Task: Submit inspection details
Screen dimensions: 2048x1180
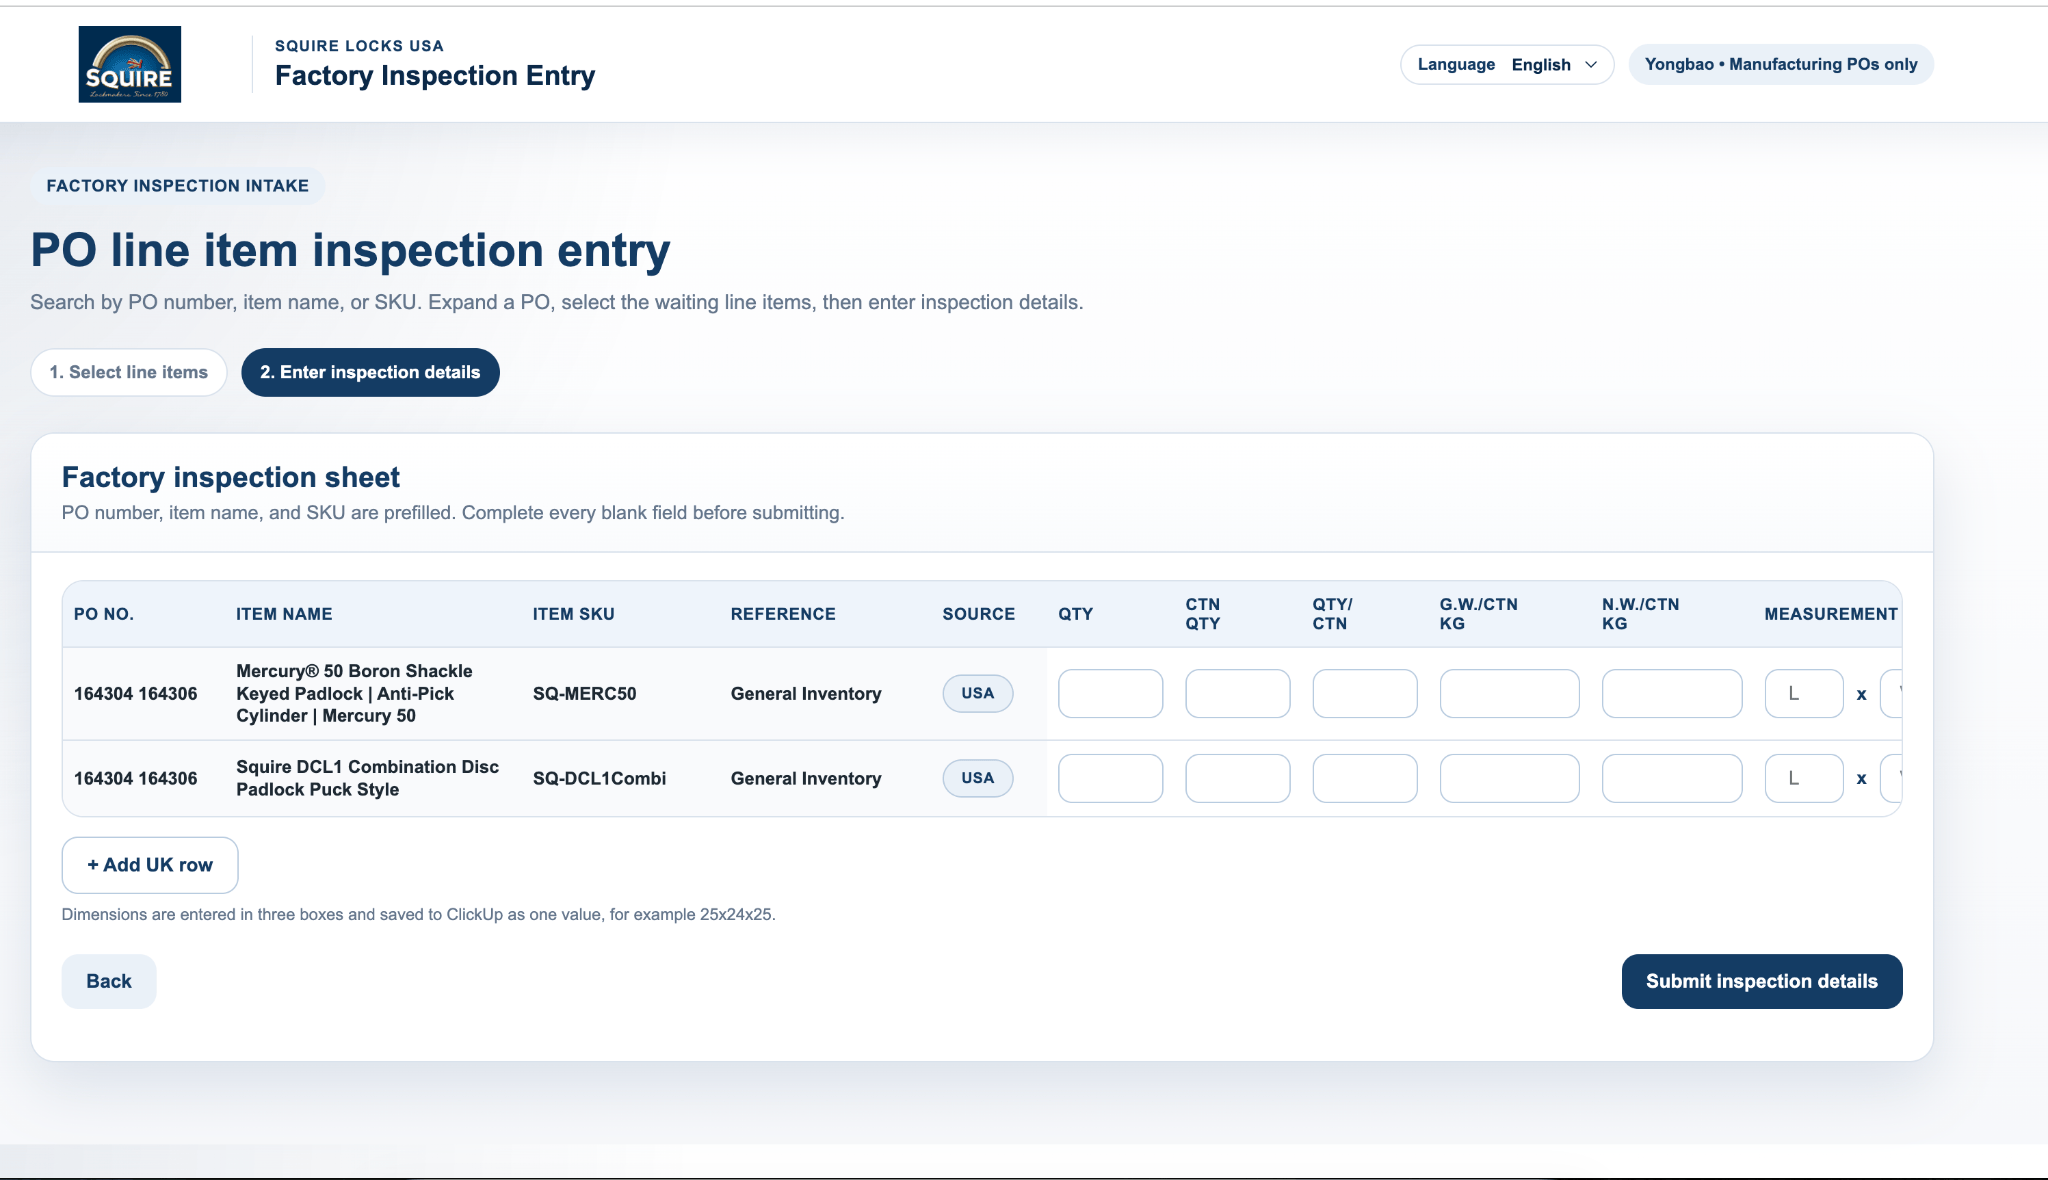Action: pos(1761,981)
